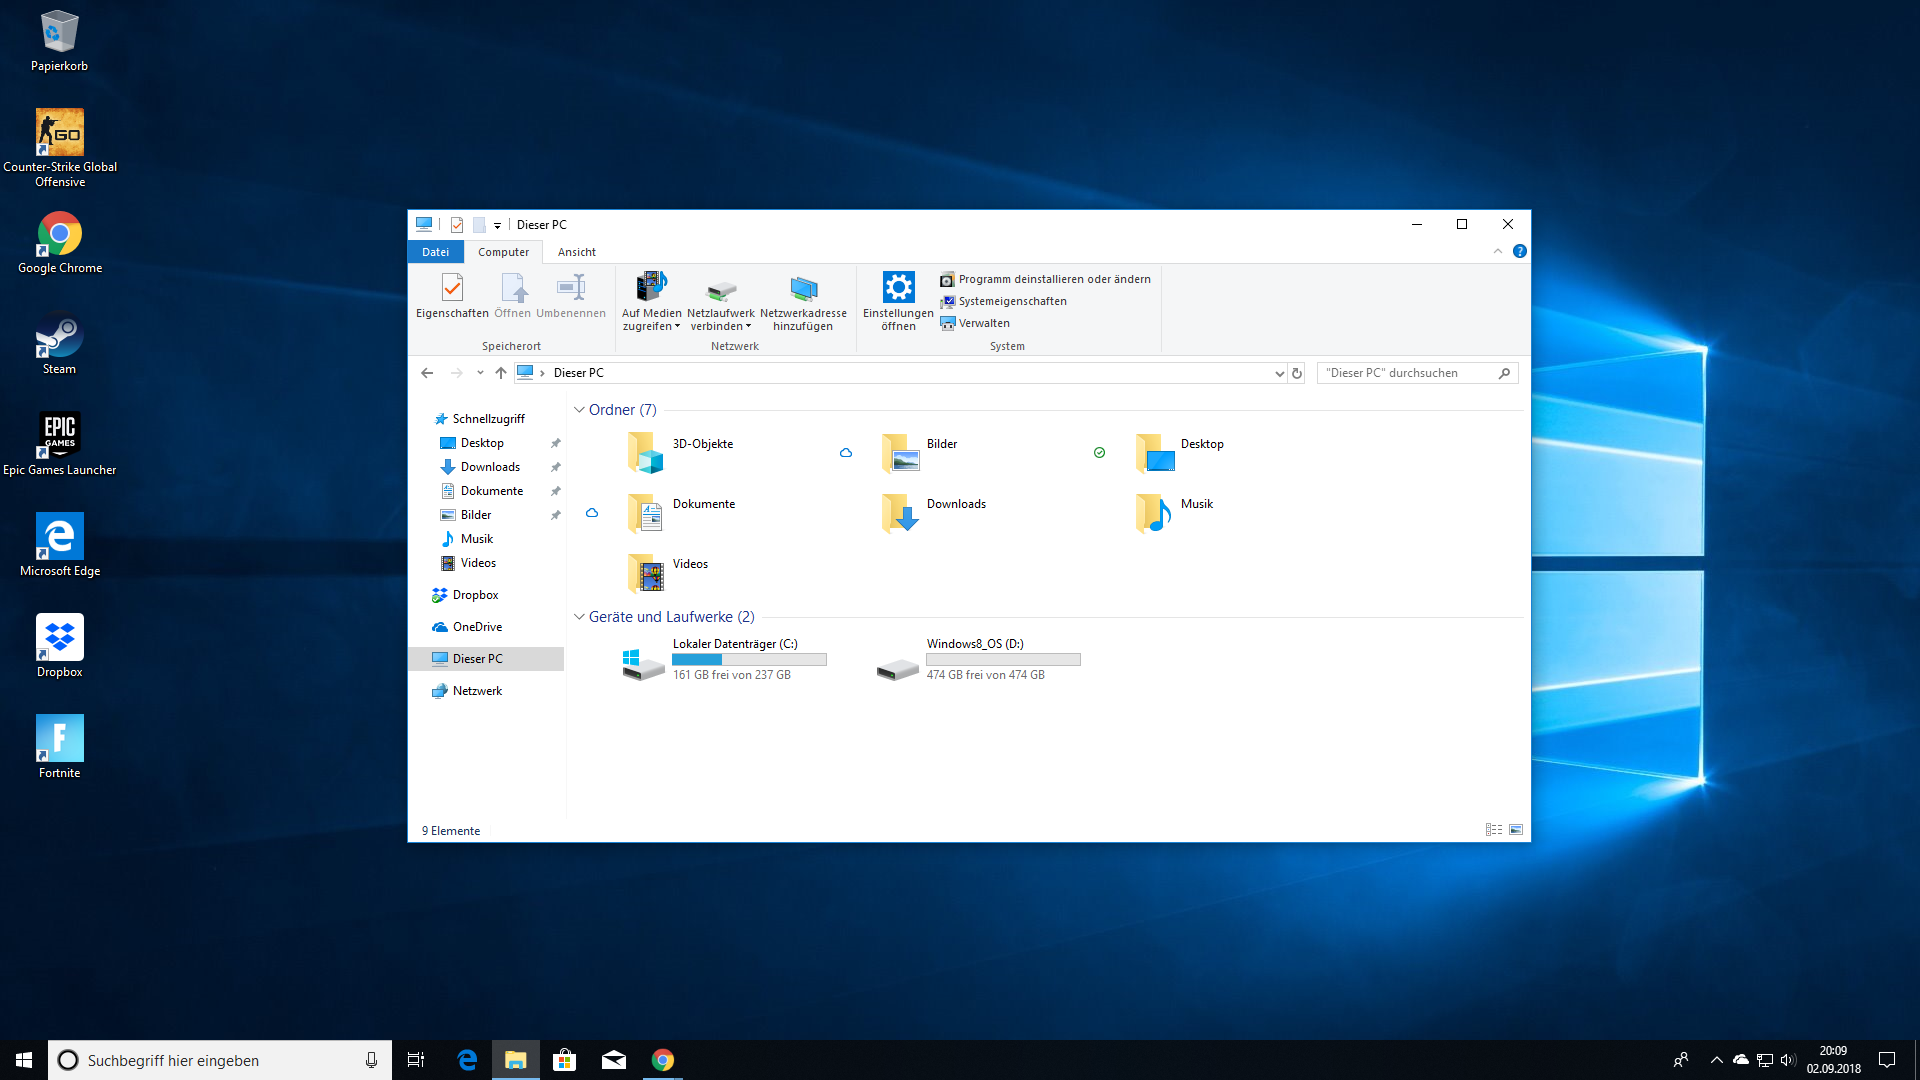Click Auf Medien zugreifen icon
This screenshot has width=1920, height=1080.
click(651, 288)
